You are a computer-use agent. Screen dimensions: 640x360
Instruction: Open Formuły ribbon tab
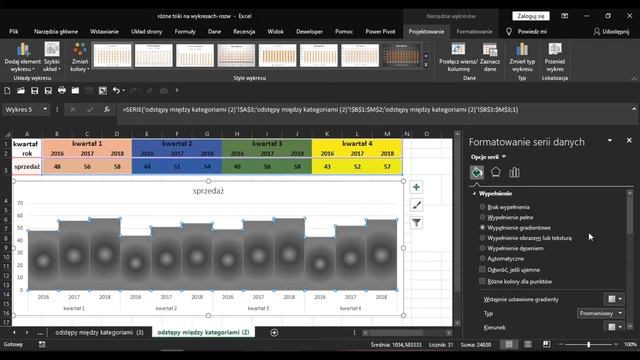pos(185,31)
